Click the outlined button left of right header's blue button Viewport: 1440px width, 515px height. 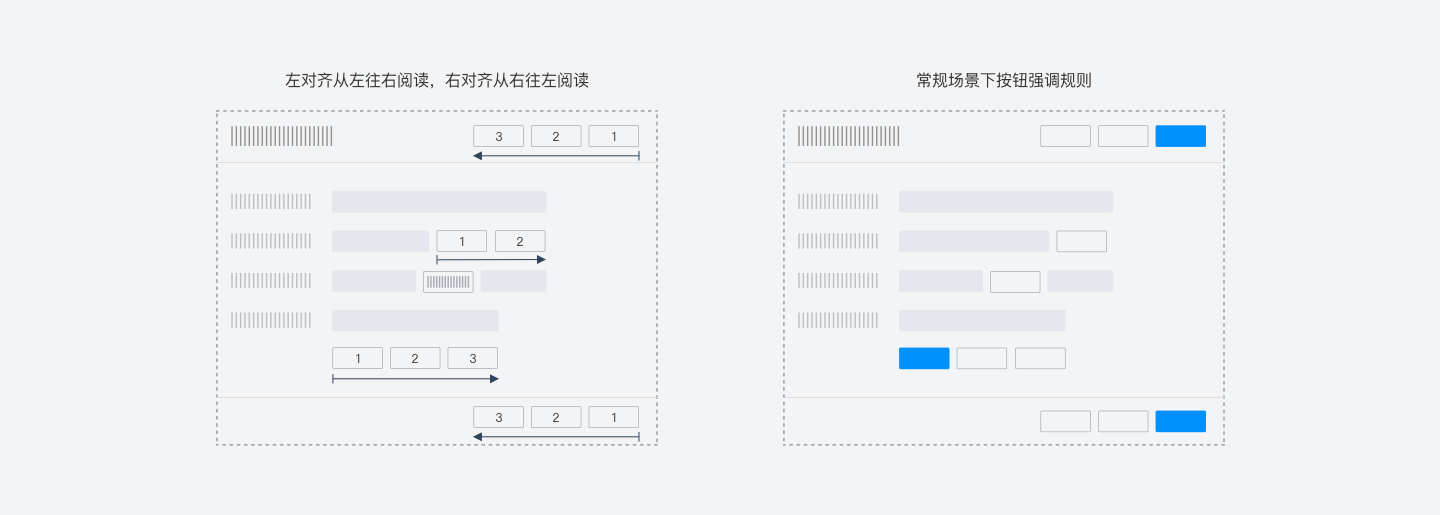pyautogui.click(x=1123, y=136)
